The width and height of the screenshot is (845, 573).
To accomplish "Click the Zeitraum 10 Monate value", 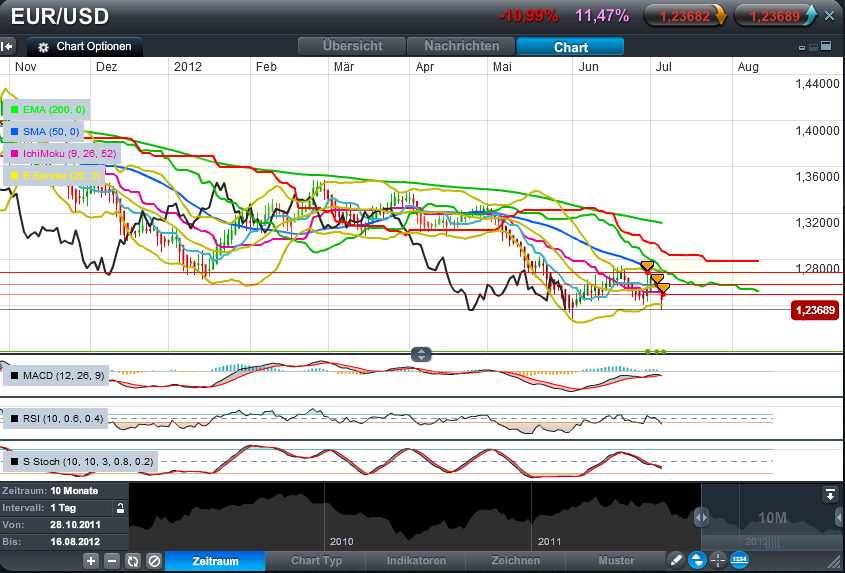I will point(74,491).
